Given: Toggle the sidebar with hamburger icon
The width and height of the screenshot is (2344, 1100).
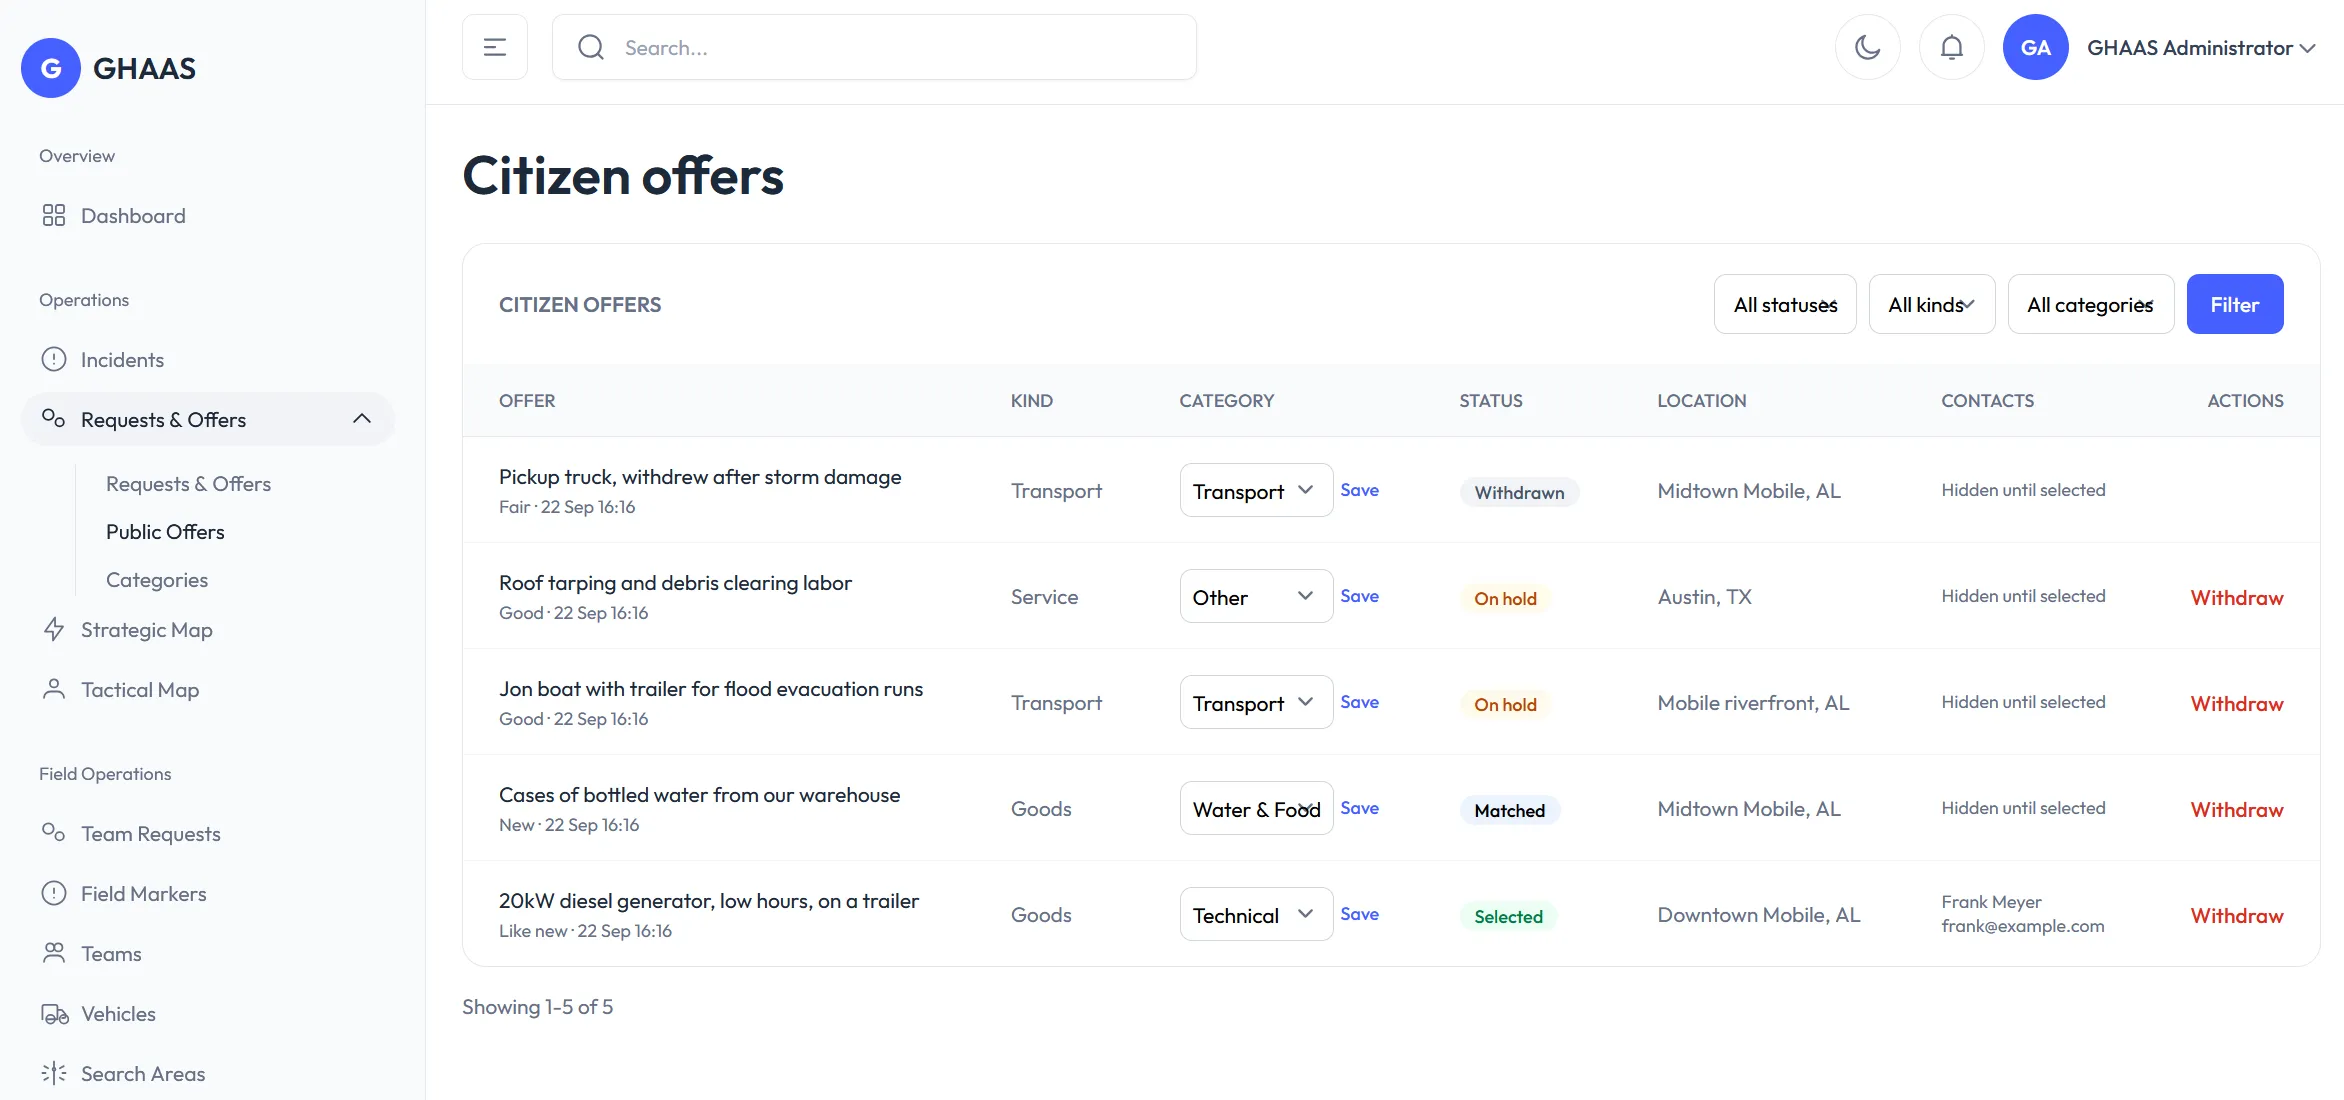Looking at the screenshot, I should point(495,47).
